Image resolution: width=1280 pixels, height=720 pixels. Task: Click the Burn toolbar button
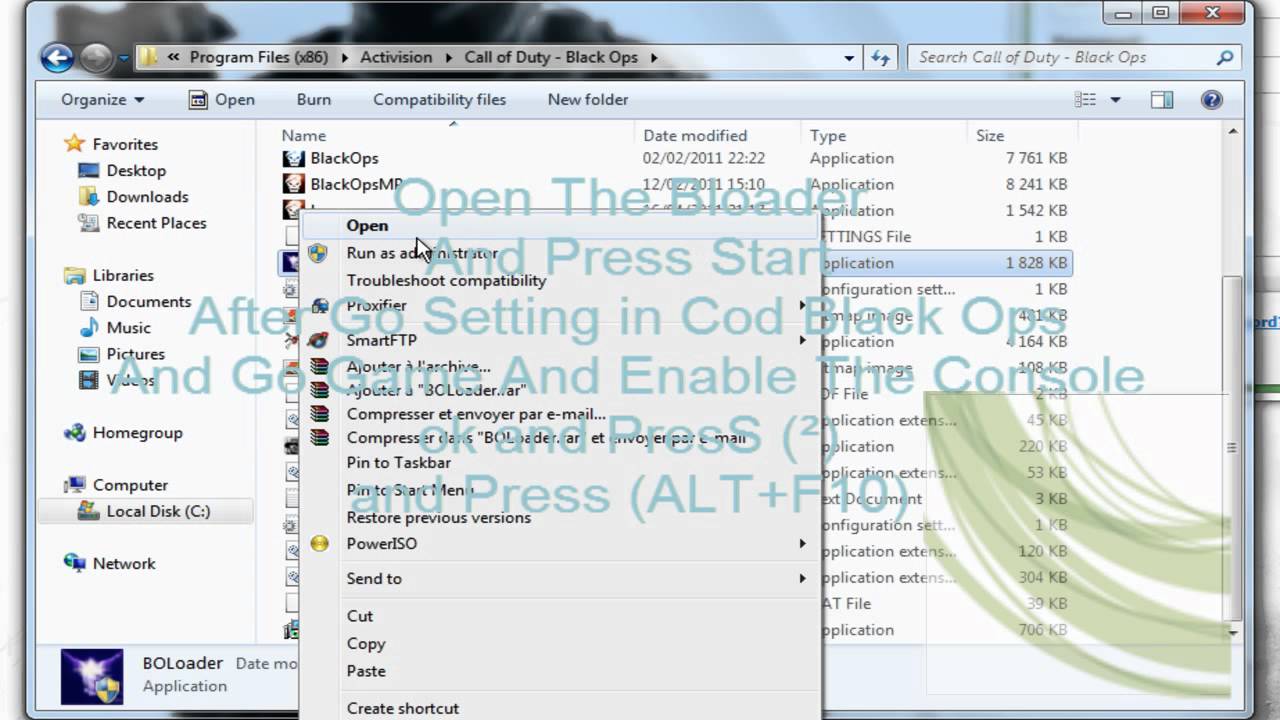tap(313, 99)
